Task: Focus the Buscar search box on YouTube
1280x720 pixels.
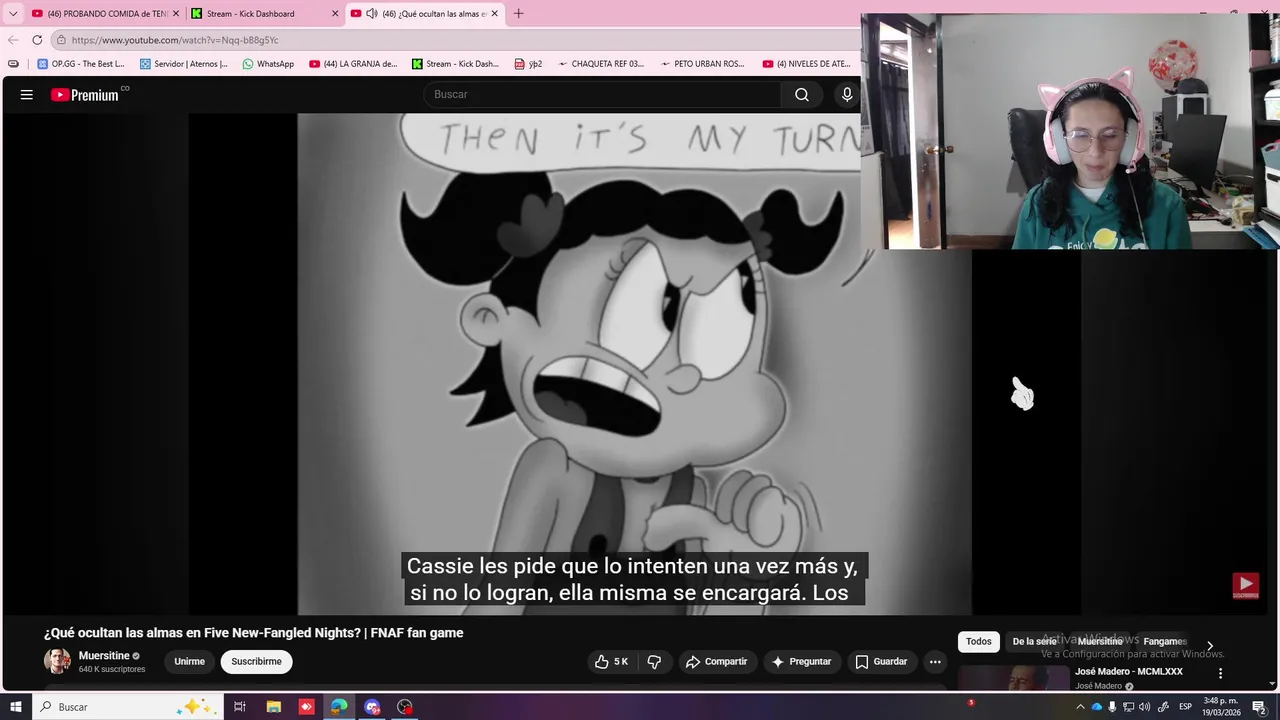Action: [603, 94]
